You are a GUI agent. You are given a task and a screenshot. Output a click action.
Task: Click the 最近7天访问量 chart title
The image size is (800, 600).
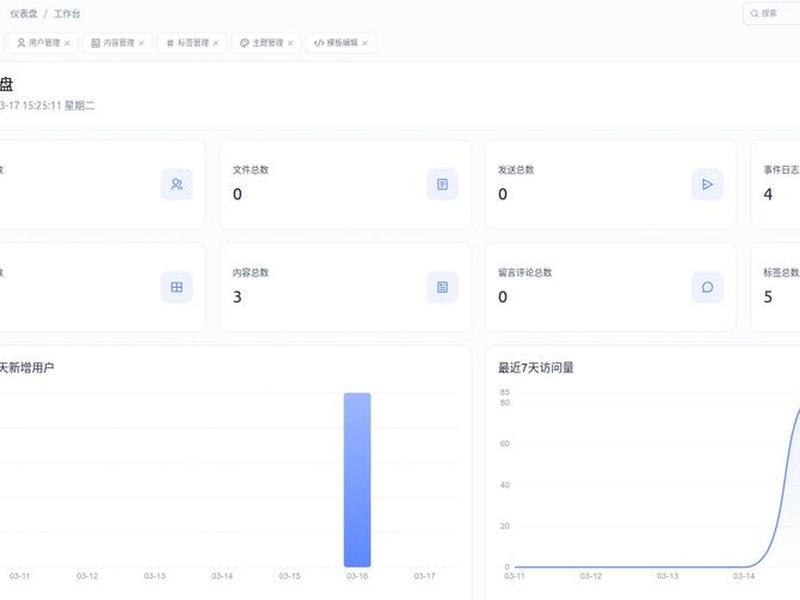536,368
